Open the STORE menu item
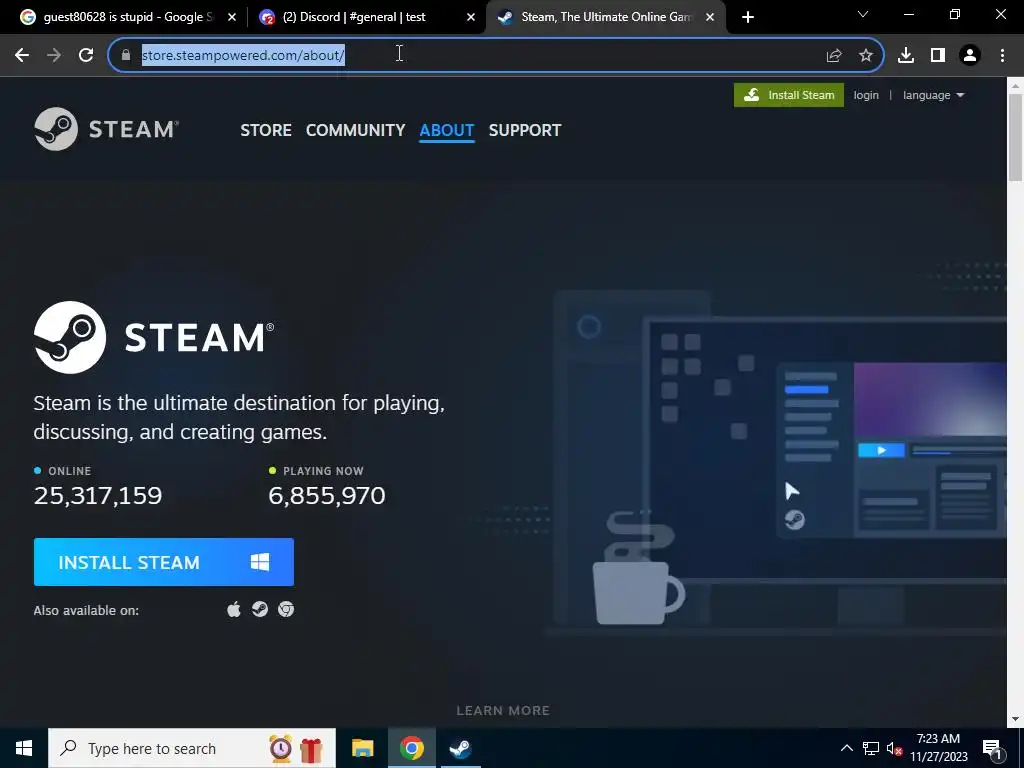Image resolution: width=1024 pixels, height=768 pixels. [x=266, y=130]
